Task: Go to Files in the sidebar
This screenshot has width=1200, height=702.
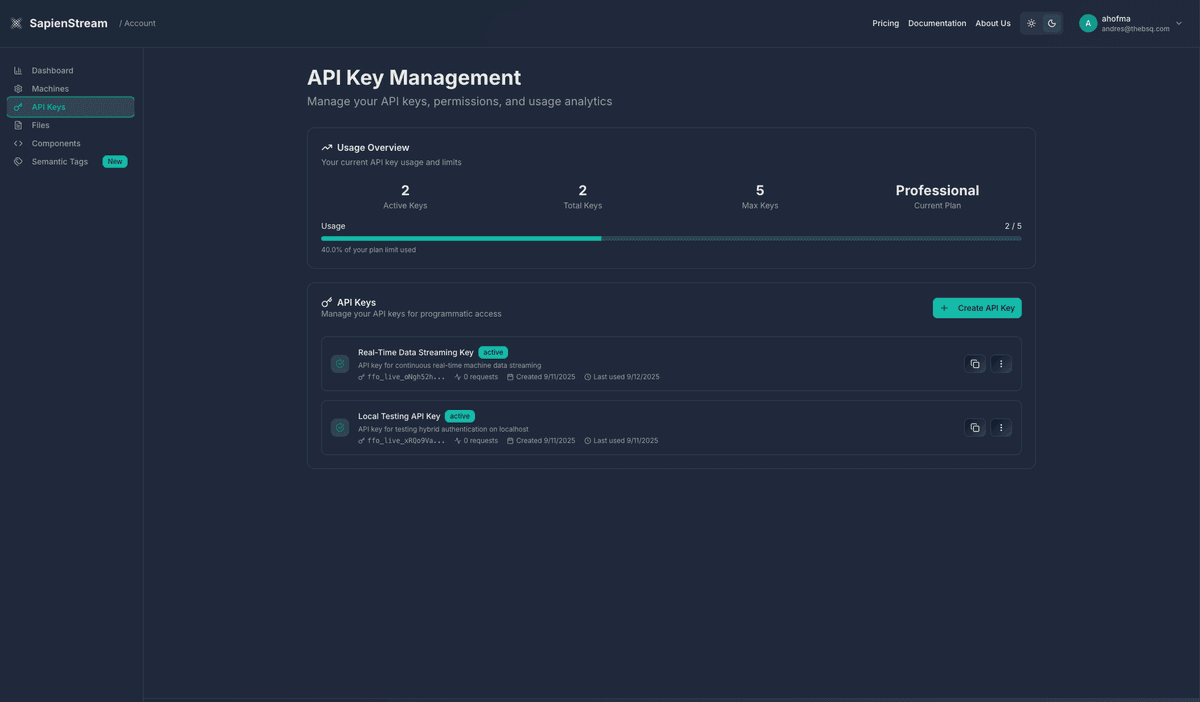Action: 40,125
